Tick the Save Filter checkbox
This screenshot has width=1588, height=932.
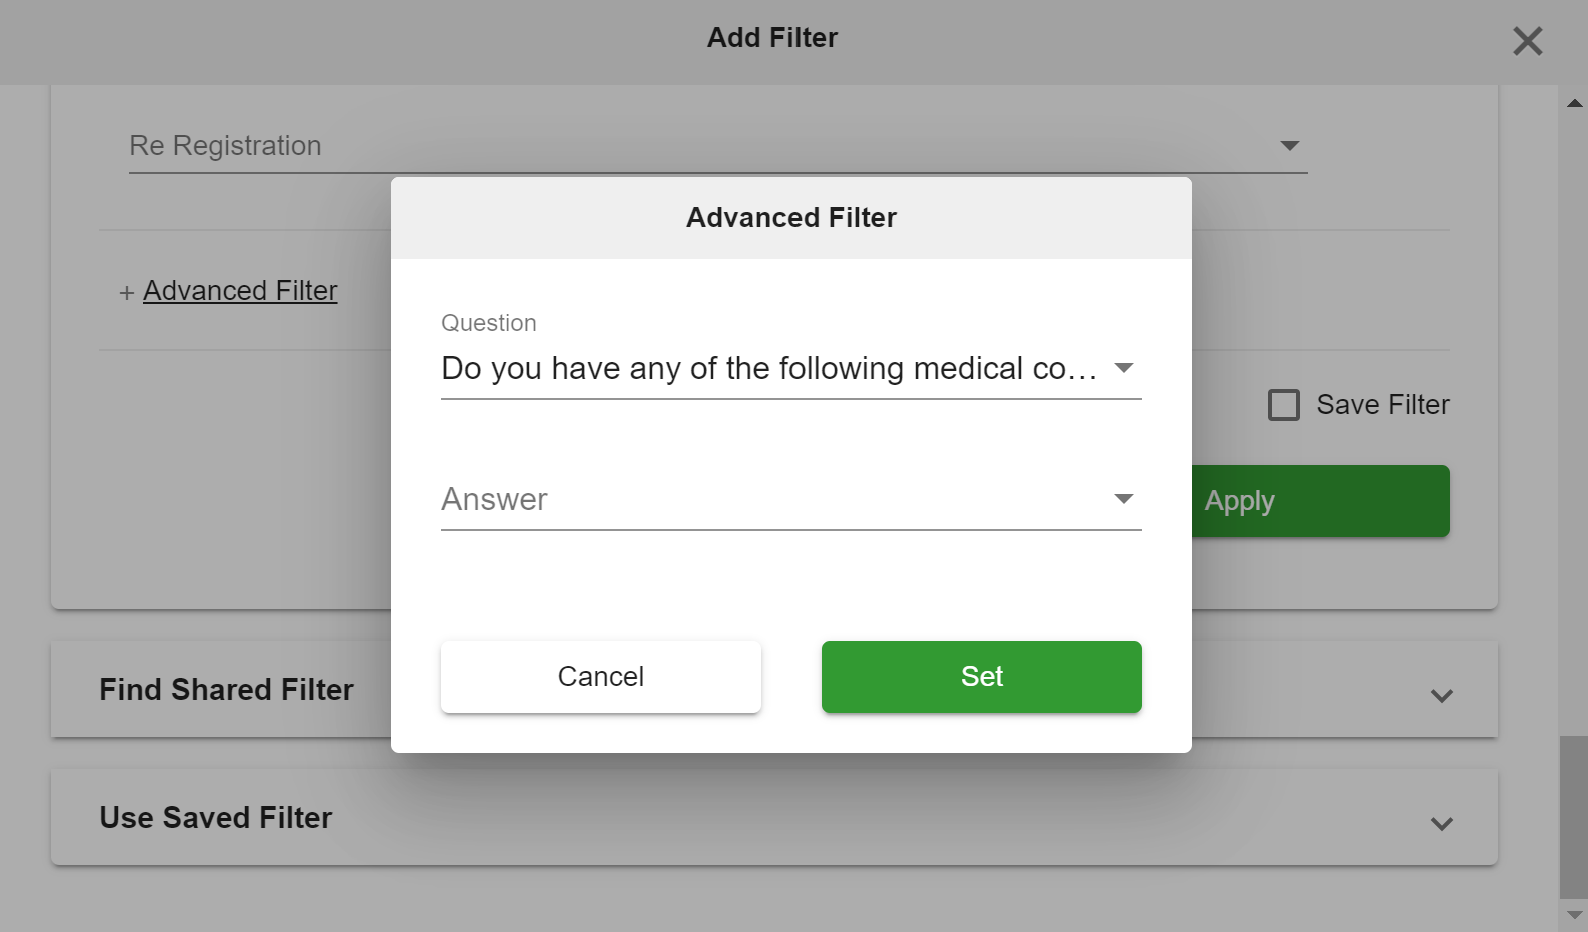1284,405
